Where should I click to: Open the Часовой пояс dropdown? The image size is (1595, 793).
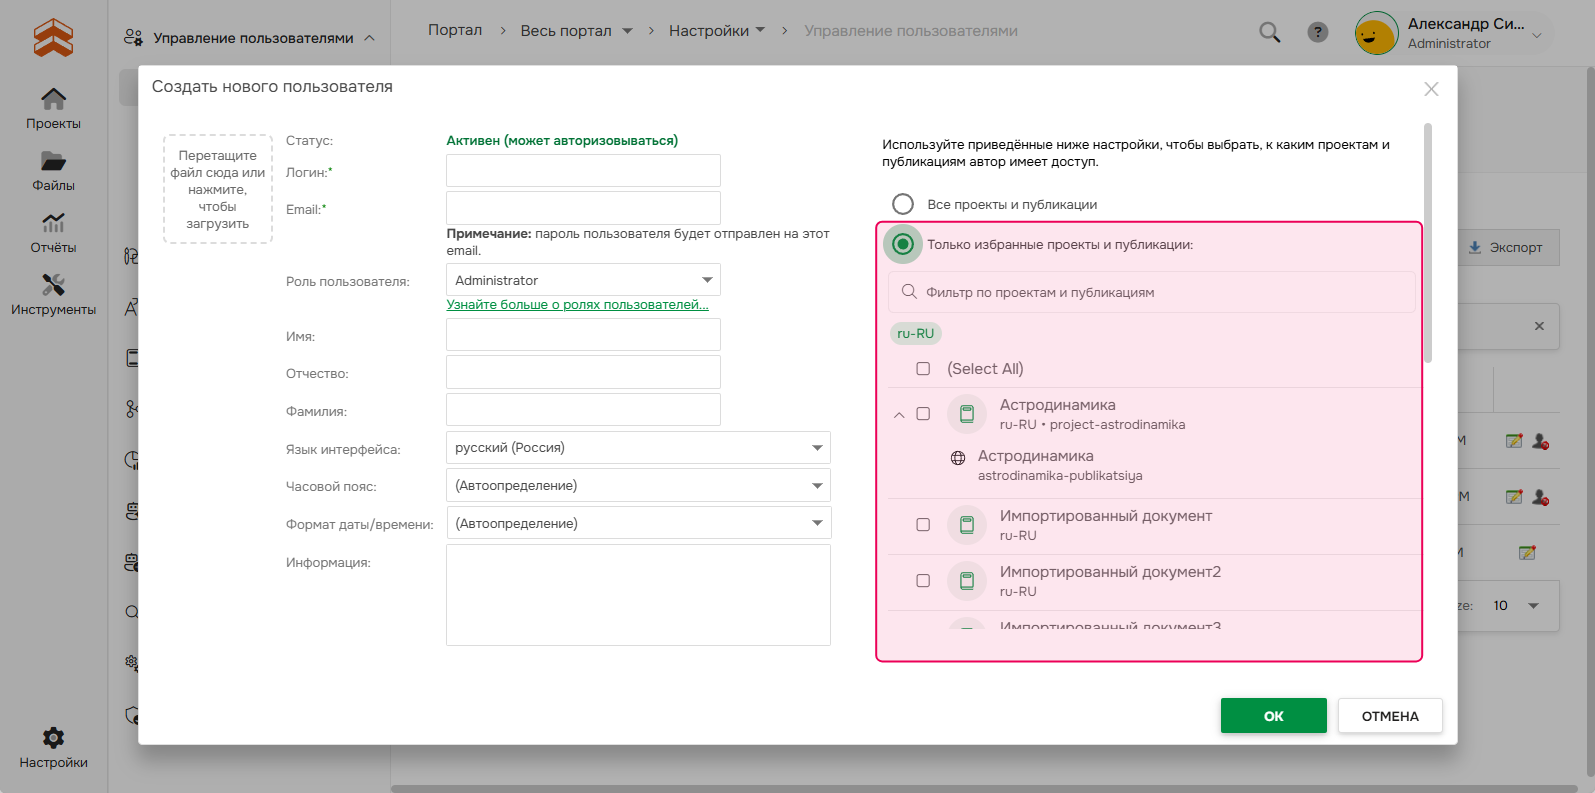click(x=638, y=485)
